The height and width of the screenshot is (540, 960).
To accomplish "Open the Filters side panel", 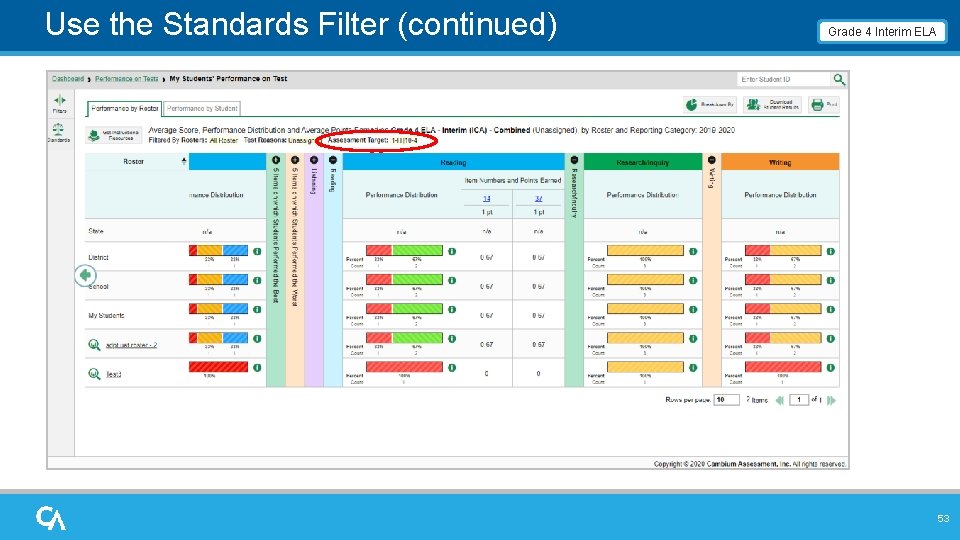I will [x=60, y=103].
